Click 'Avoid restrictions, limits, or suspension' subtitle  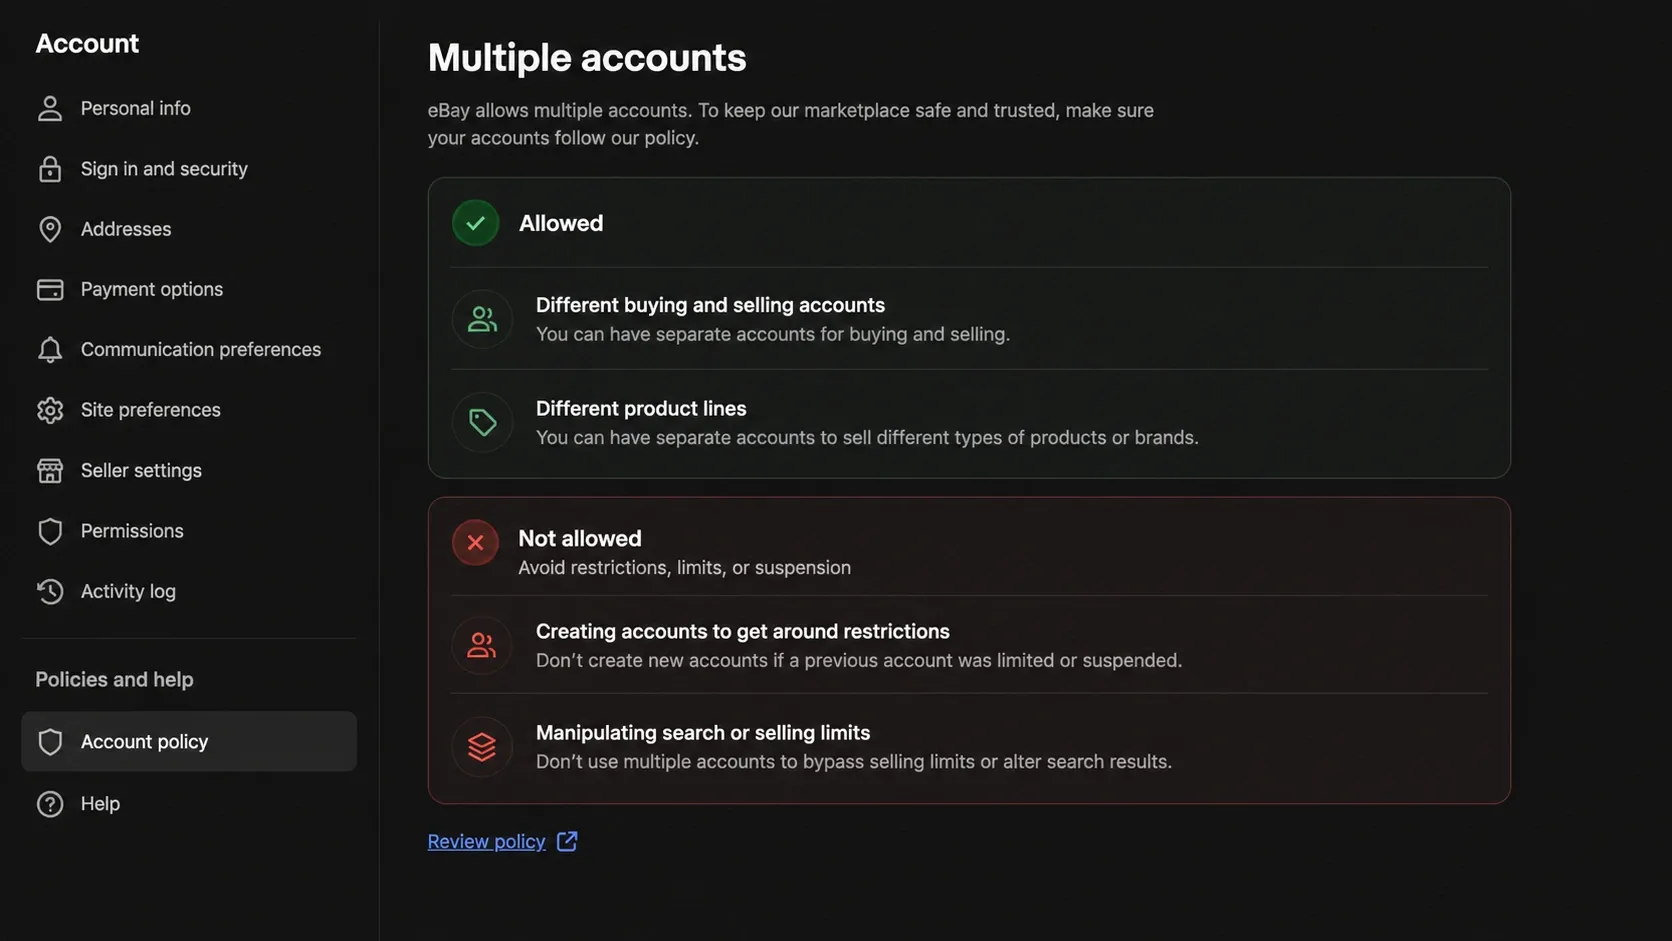pos(685,567)
